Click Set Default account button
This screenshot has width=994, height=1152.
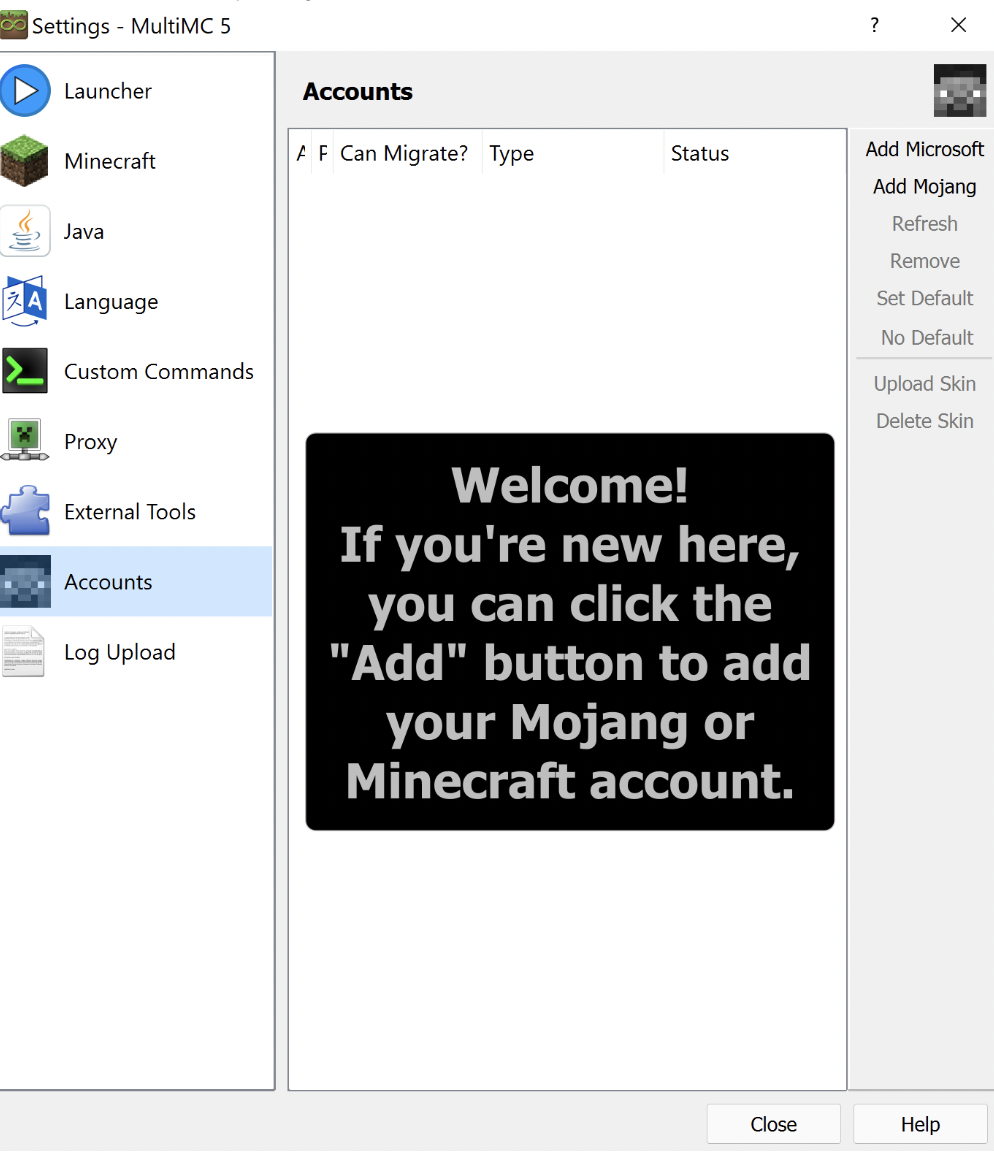coord(924,298)
